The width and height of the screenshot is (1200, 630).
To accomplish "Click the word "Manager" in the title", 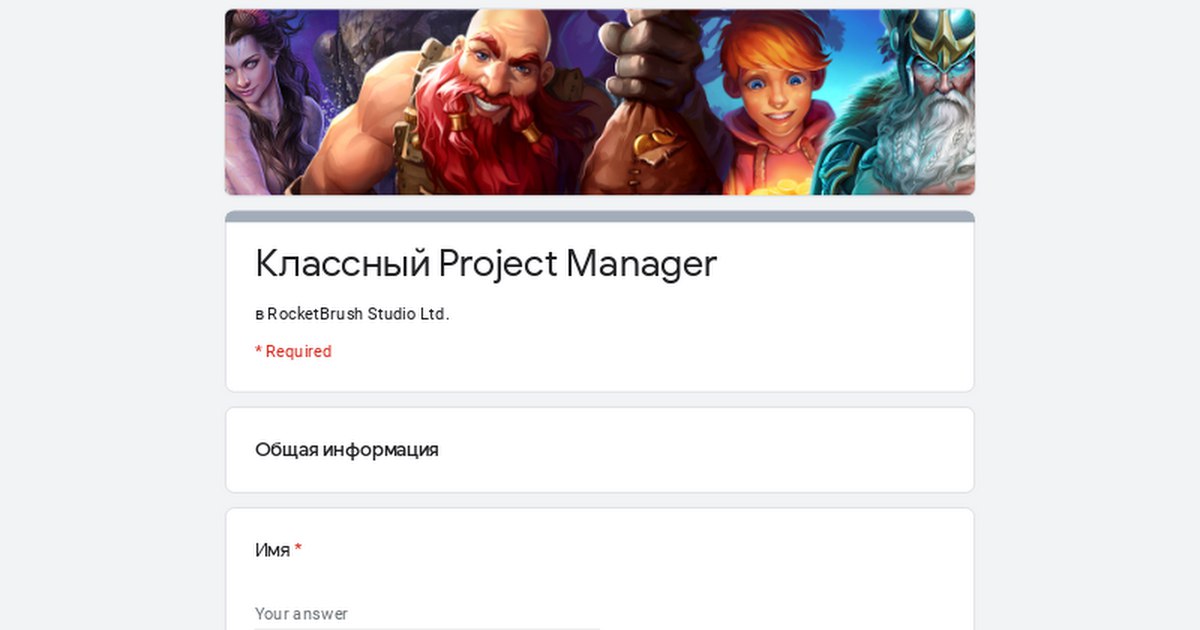I will pos(642,264).
